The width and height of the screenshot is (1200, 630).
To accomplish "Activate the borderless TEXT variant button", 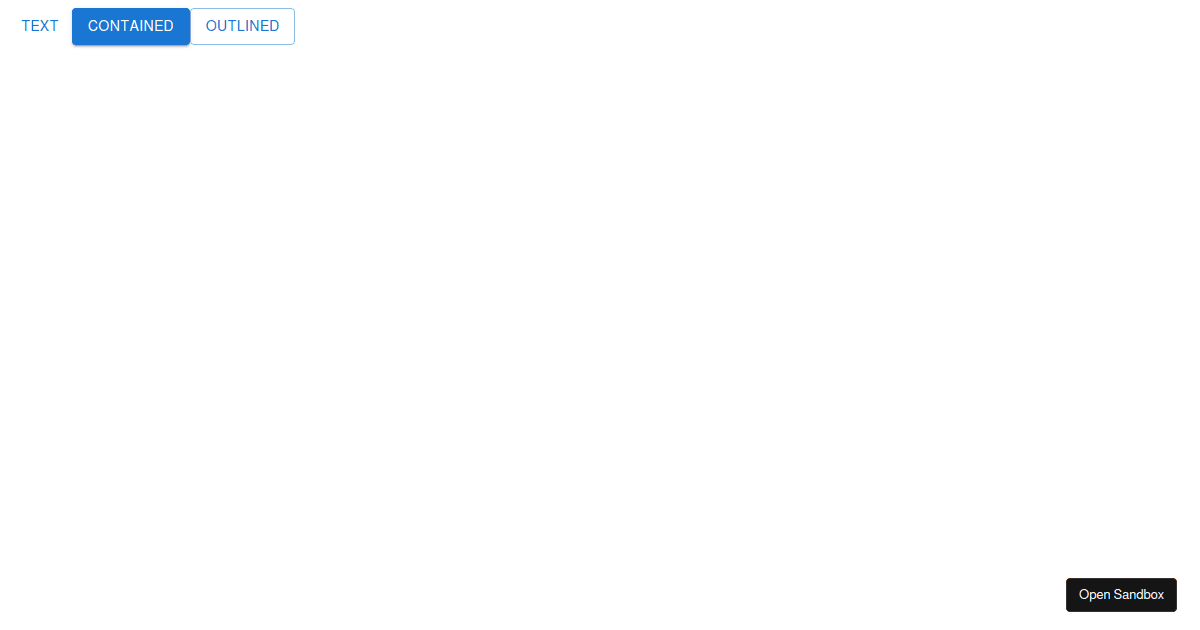I will coord(40,26).
